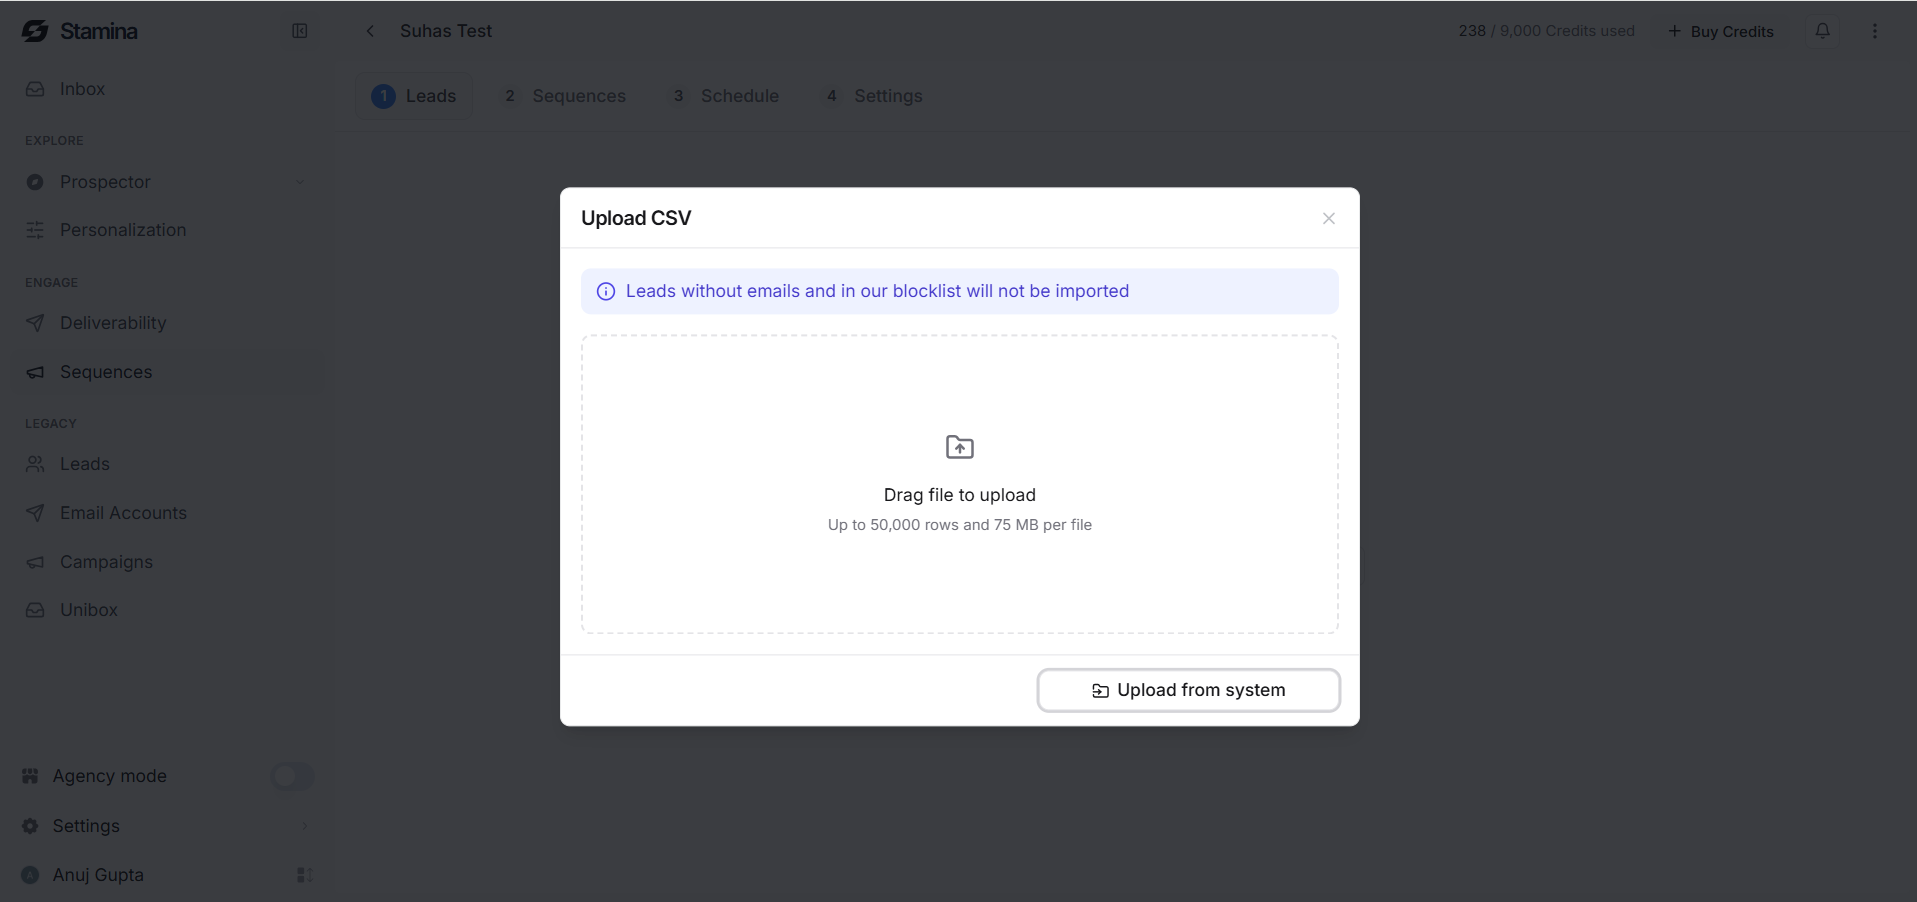
Task: Click the Upload from system button
Action: [1188, 690]
